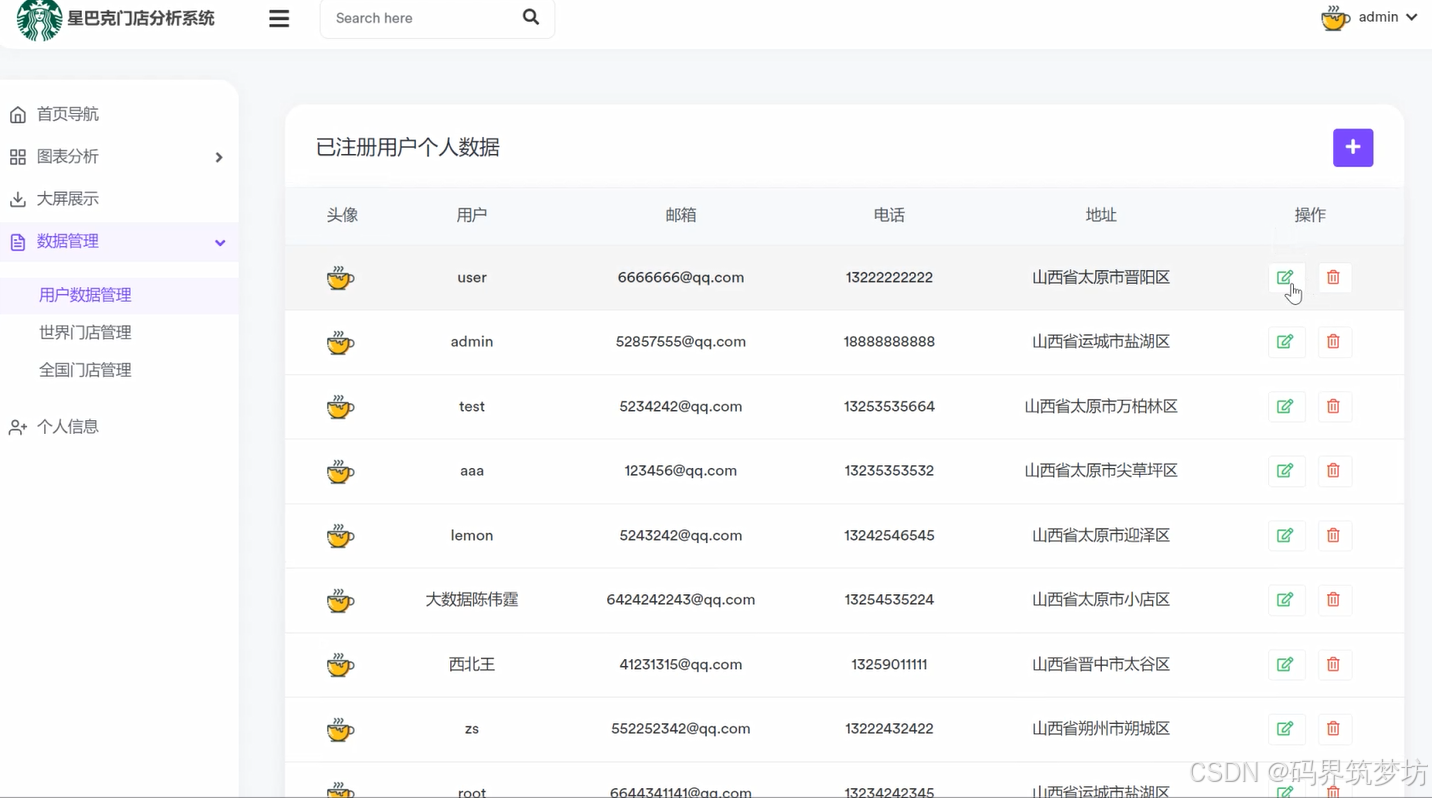Click the 个人信息 person icon
Image resolution: width=1432 pixels, height=798 pixels.
tap(18, 427)
